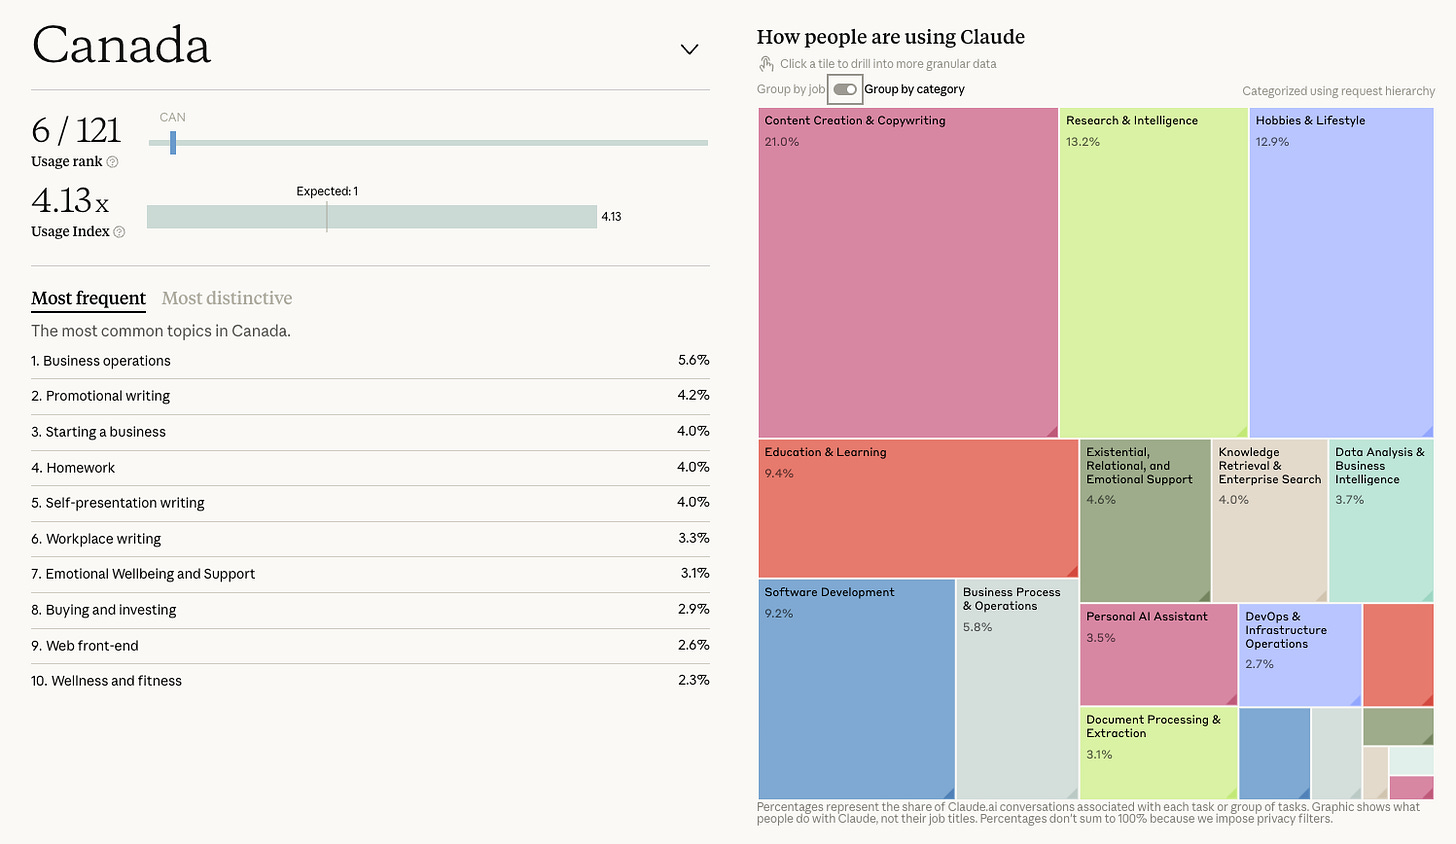Open the Personal AI Assistant tile
The width and height of the screenshot is (1456, 844).
pyautogui.click(x=1159, y=655)
